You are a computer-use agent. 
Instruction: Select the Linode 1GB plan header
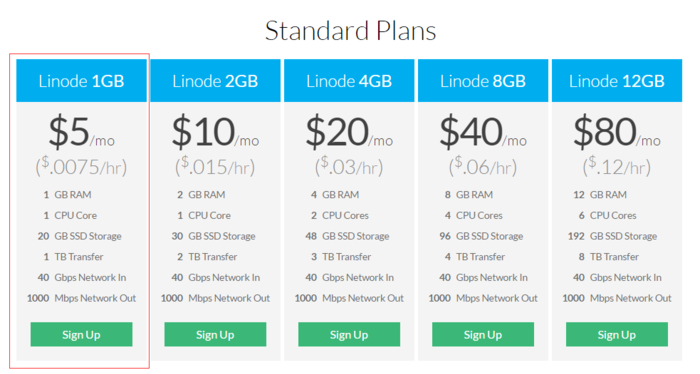[81, 81]
